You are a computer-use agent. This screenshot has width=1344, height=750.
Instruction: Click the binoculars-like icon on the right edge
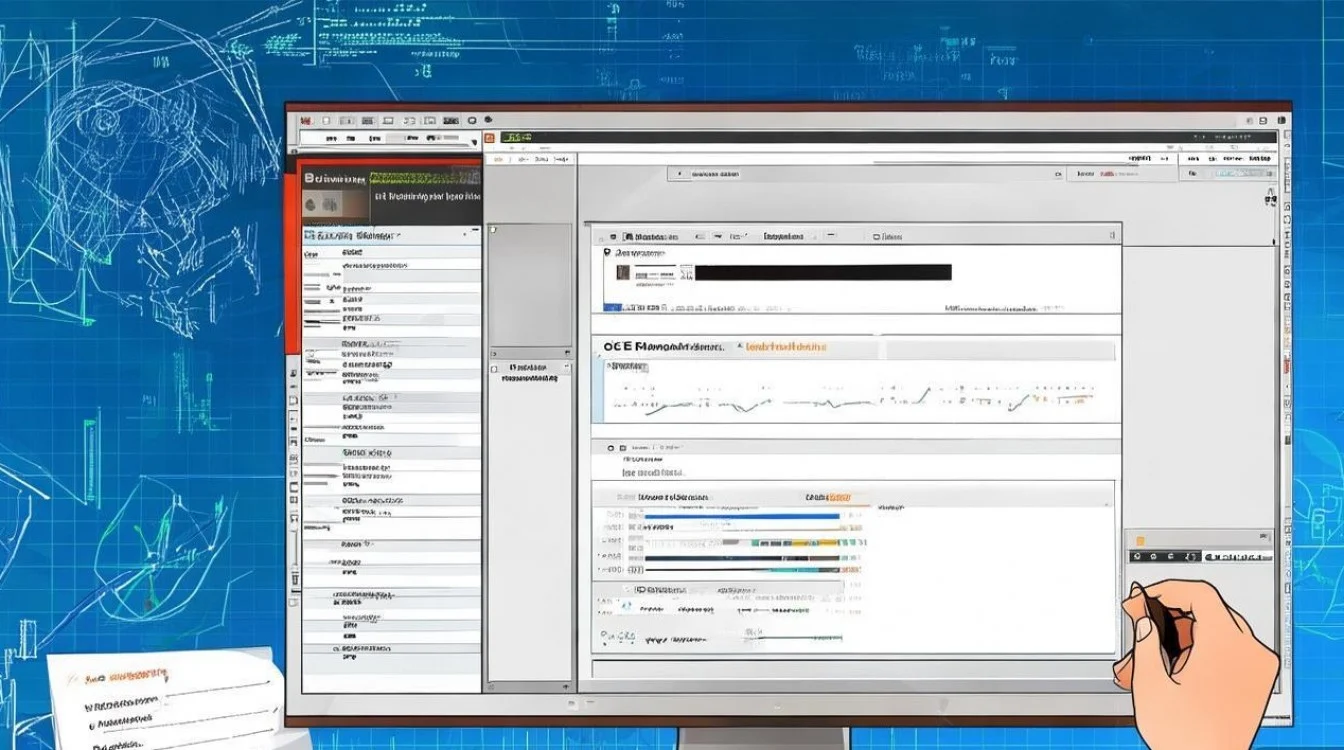coord(1271,196)
